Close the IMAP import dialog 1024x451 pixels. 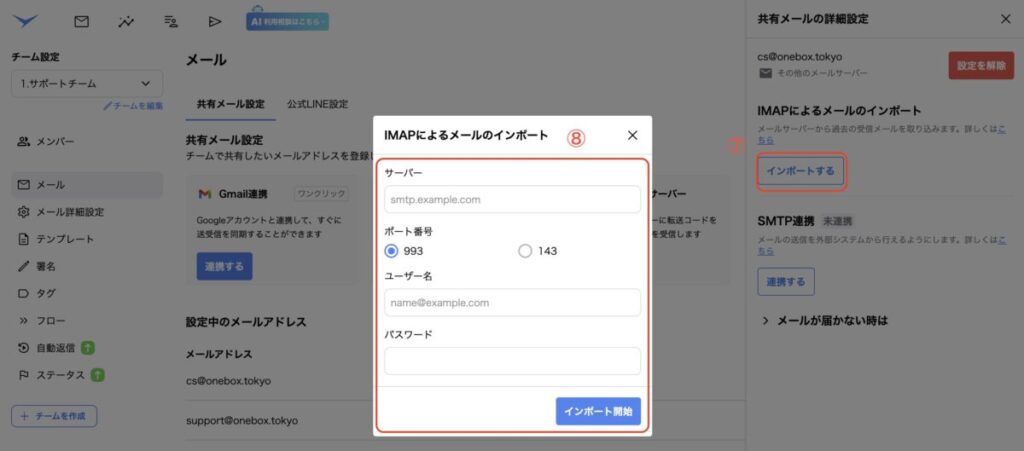point(632,135)
